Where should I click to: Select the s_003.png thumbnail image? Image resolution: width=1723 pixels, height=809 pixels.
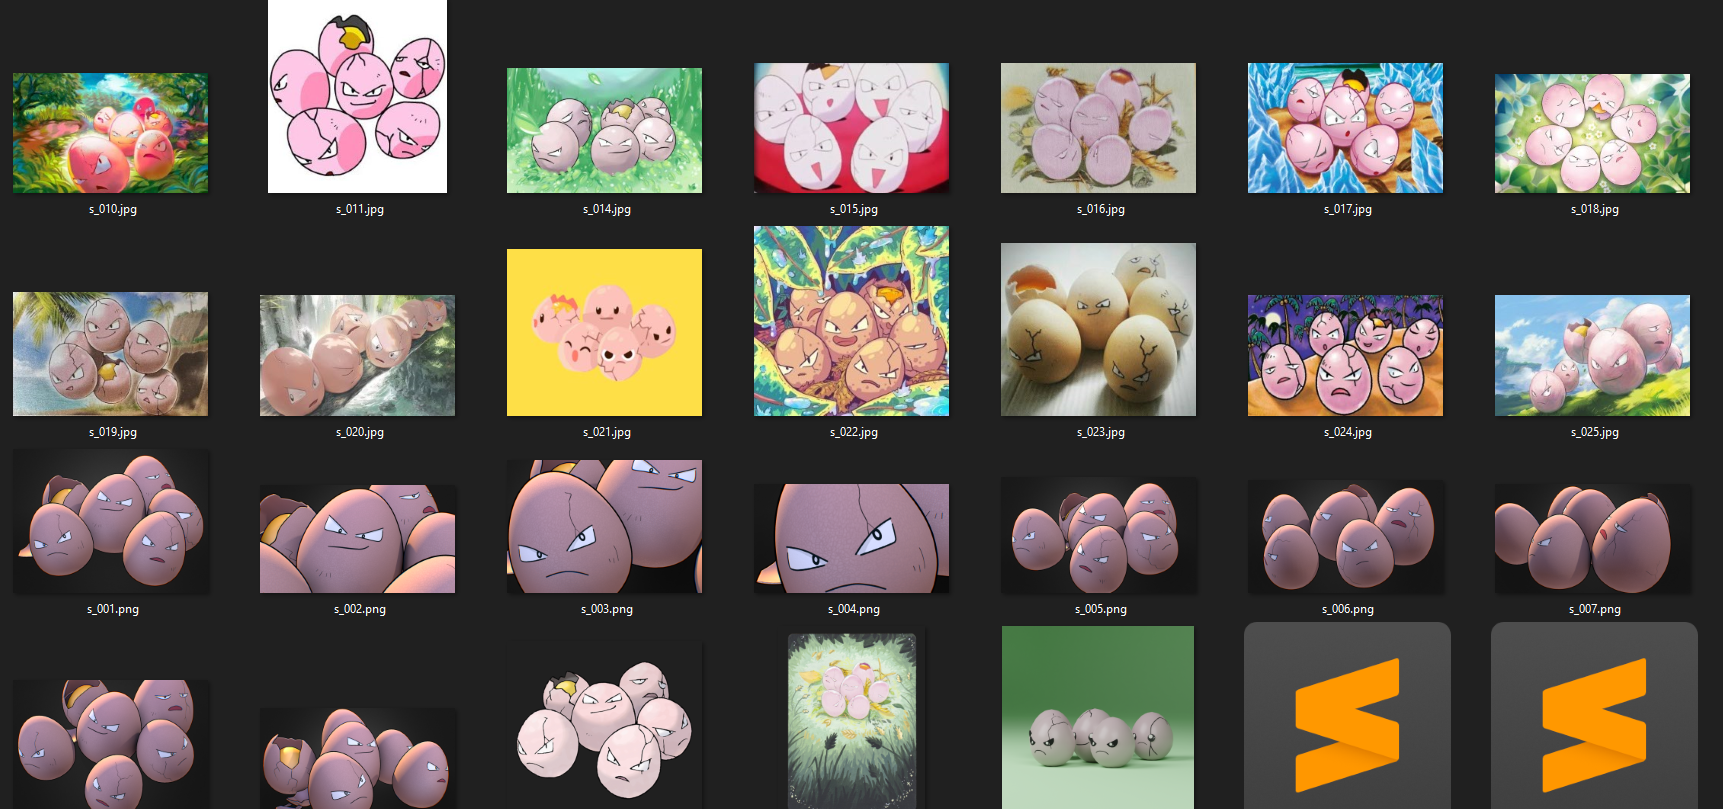(x=604, y=526)
